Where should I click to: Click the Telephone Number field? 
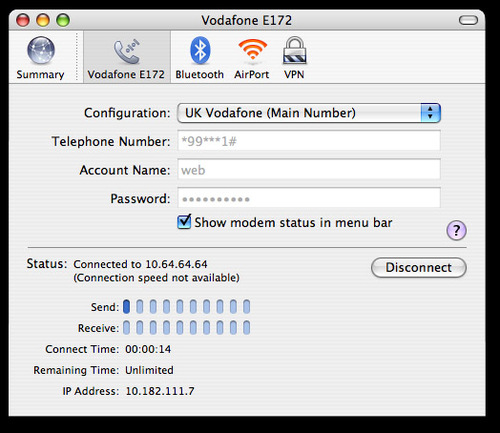[309, 141]
